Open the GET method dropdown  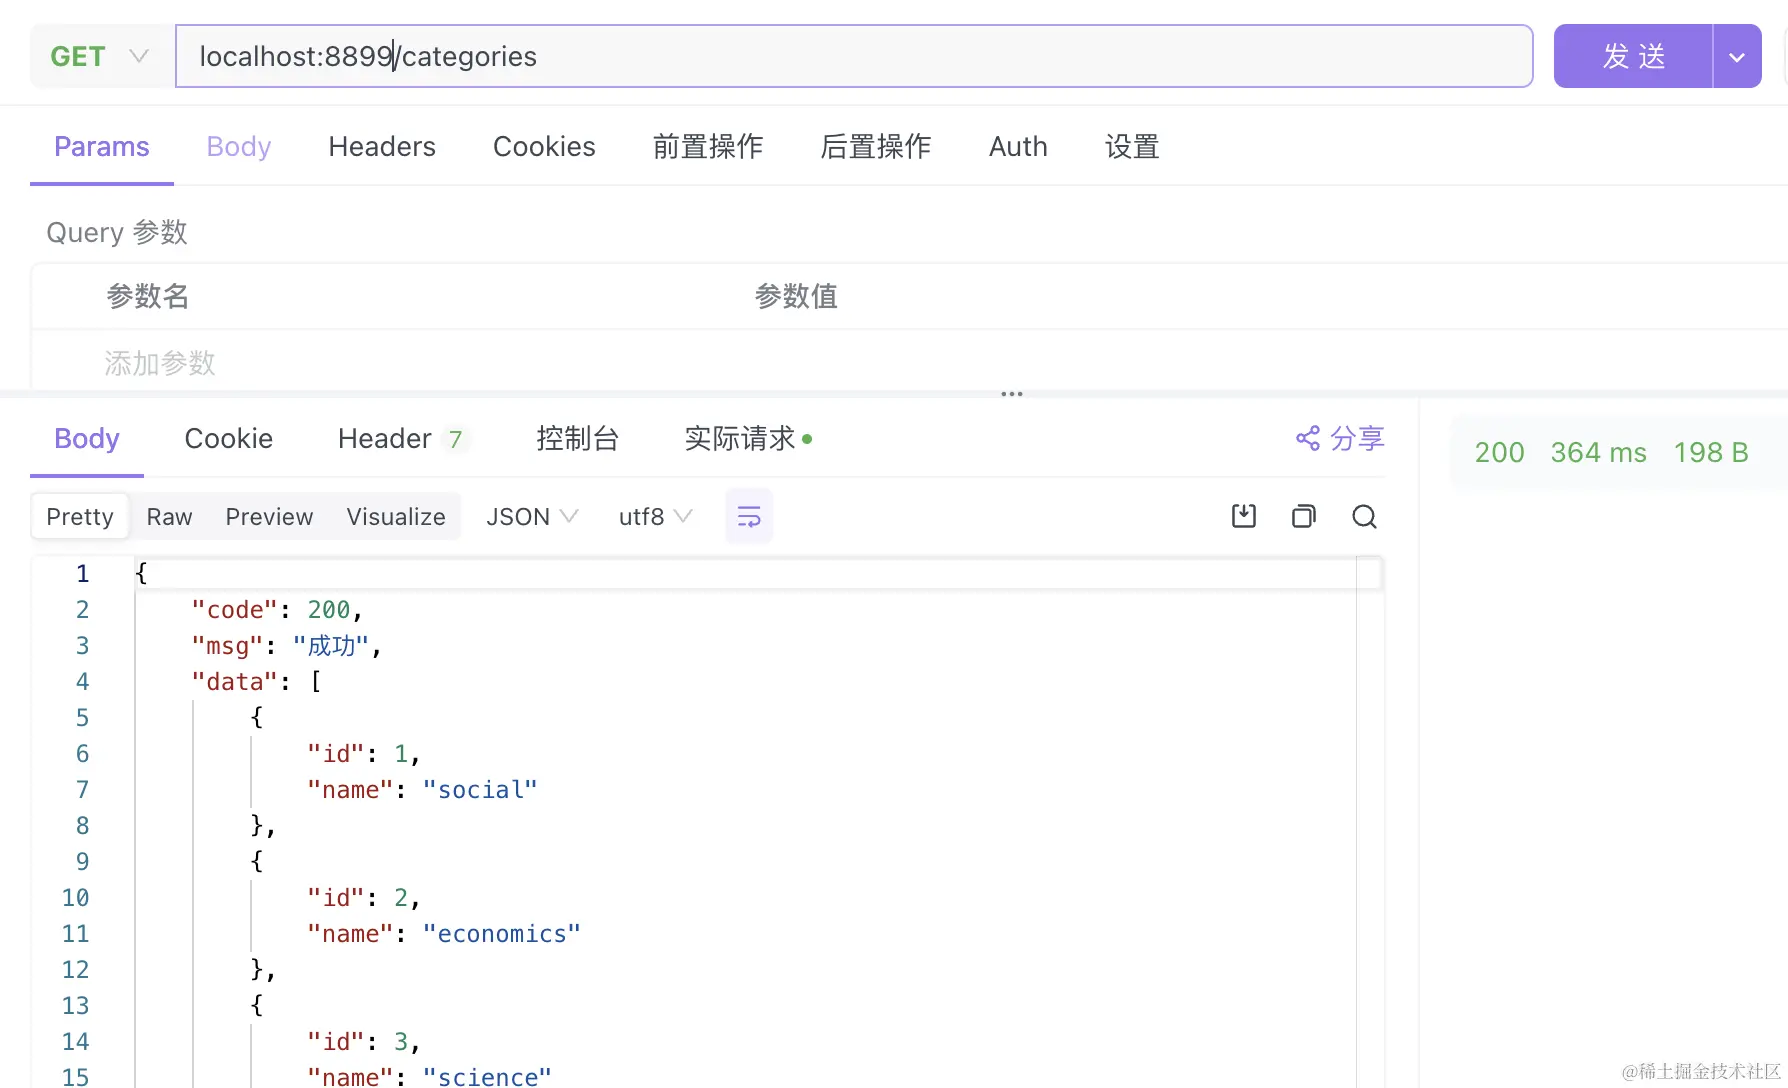100,56
